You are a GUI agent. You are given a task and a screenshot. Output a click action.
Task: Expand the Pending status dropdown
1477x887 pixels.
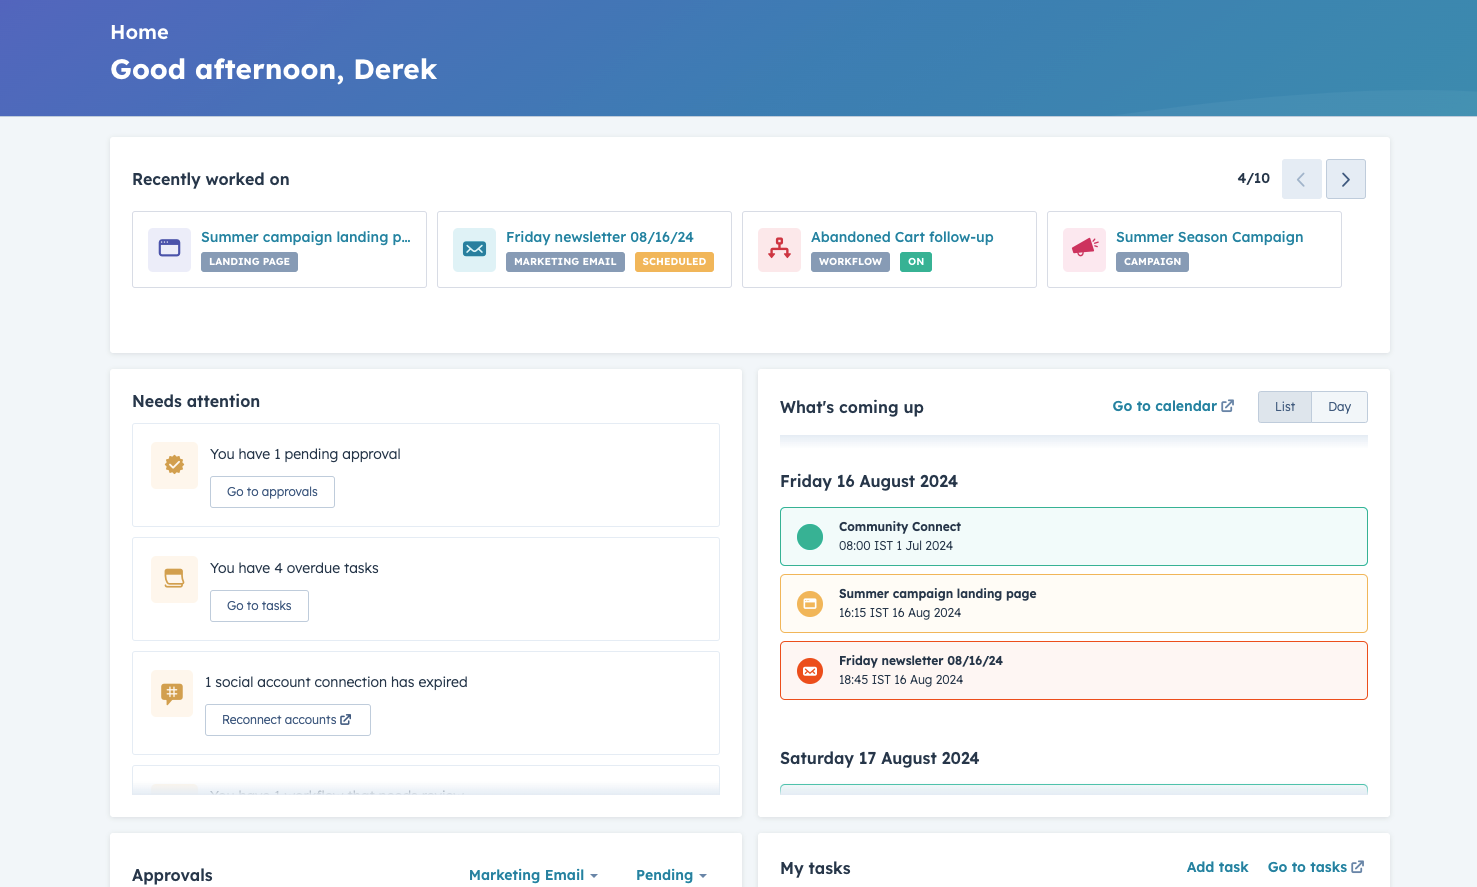pyautogui.click(x=670, y=874)
